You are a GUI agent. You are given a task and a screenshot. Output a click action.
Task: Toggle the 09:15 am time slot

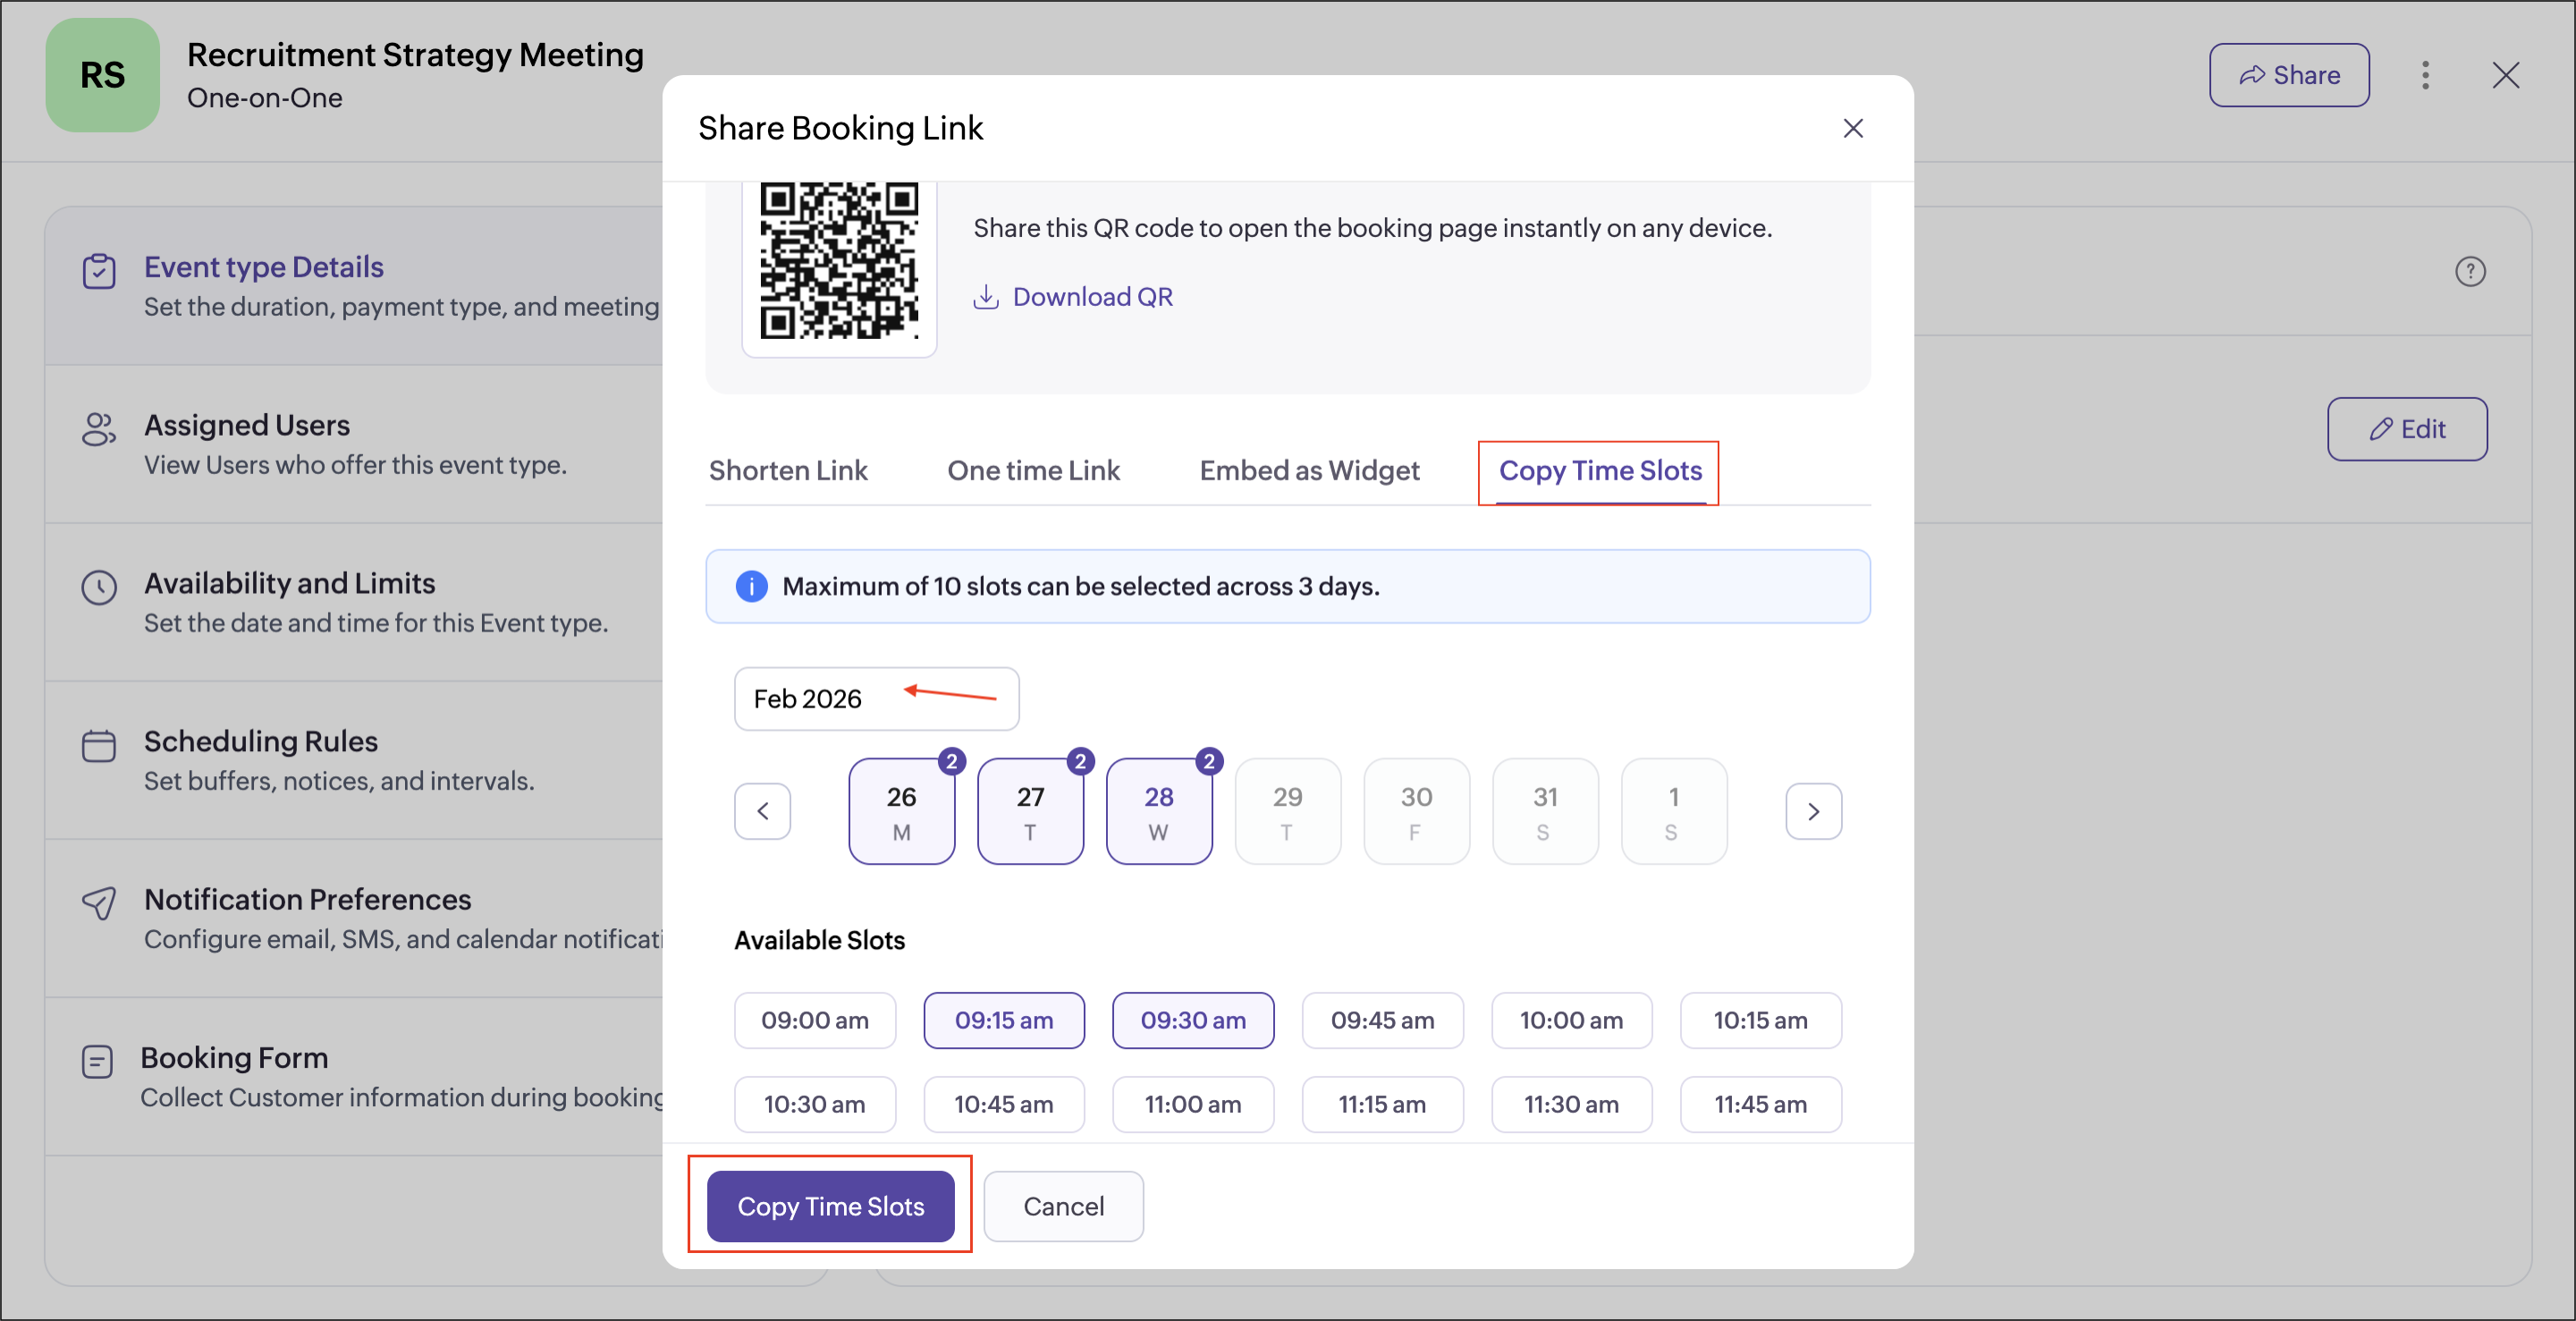click(x=1003, y=1020)
